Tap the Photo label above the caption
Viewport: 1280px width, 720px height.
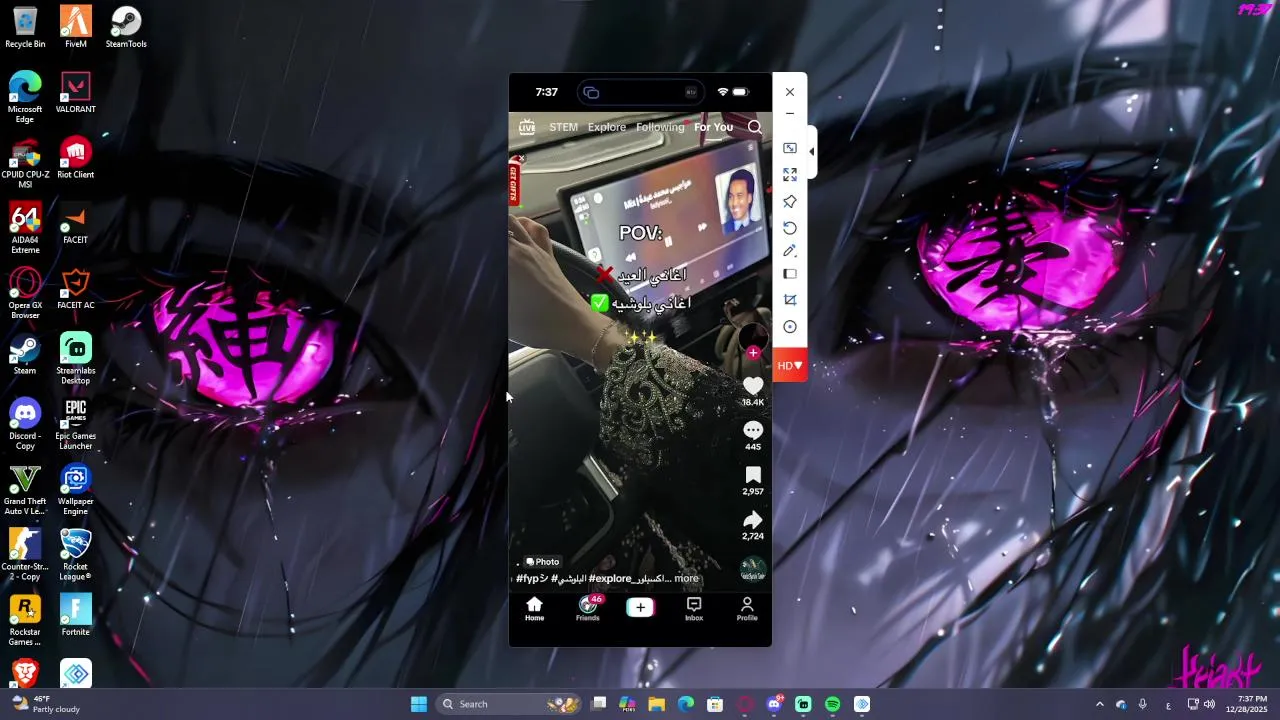[x=543, y=562]
